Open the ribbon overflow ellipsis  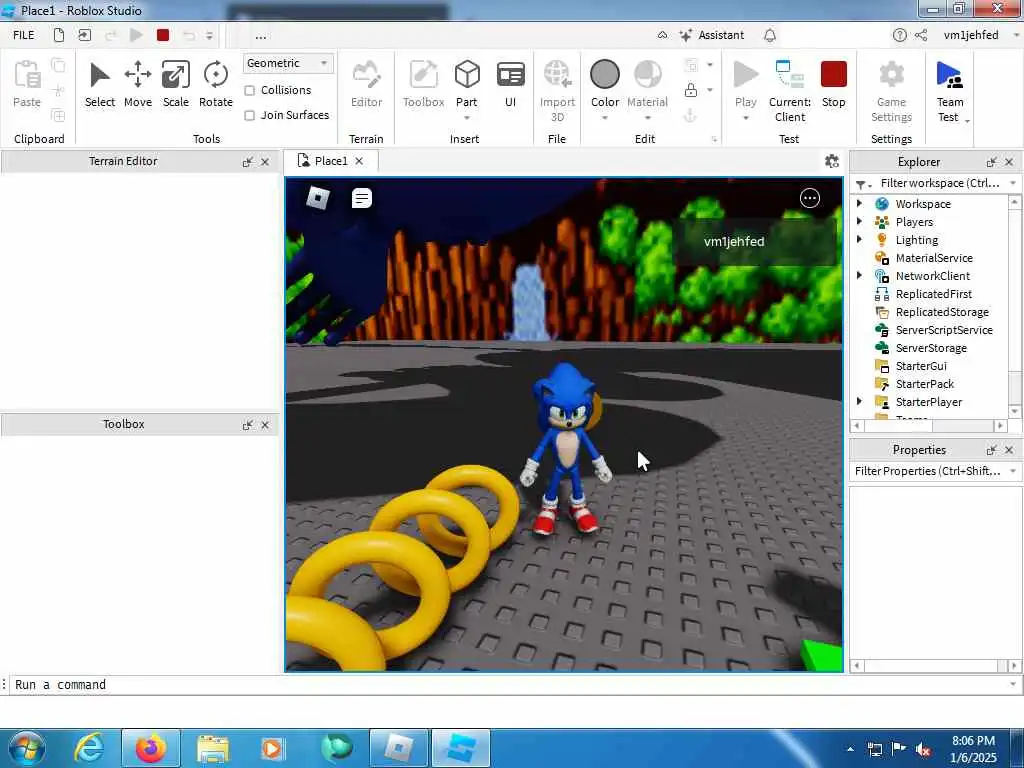point(261,36)
